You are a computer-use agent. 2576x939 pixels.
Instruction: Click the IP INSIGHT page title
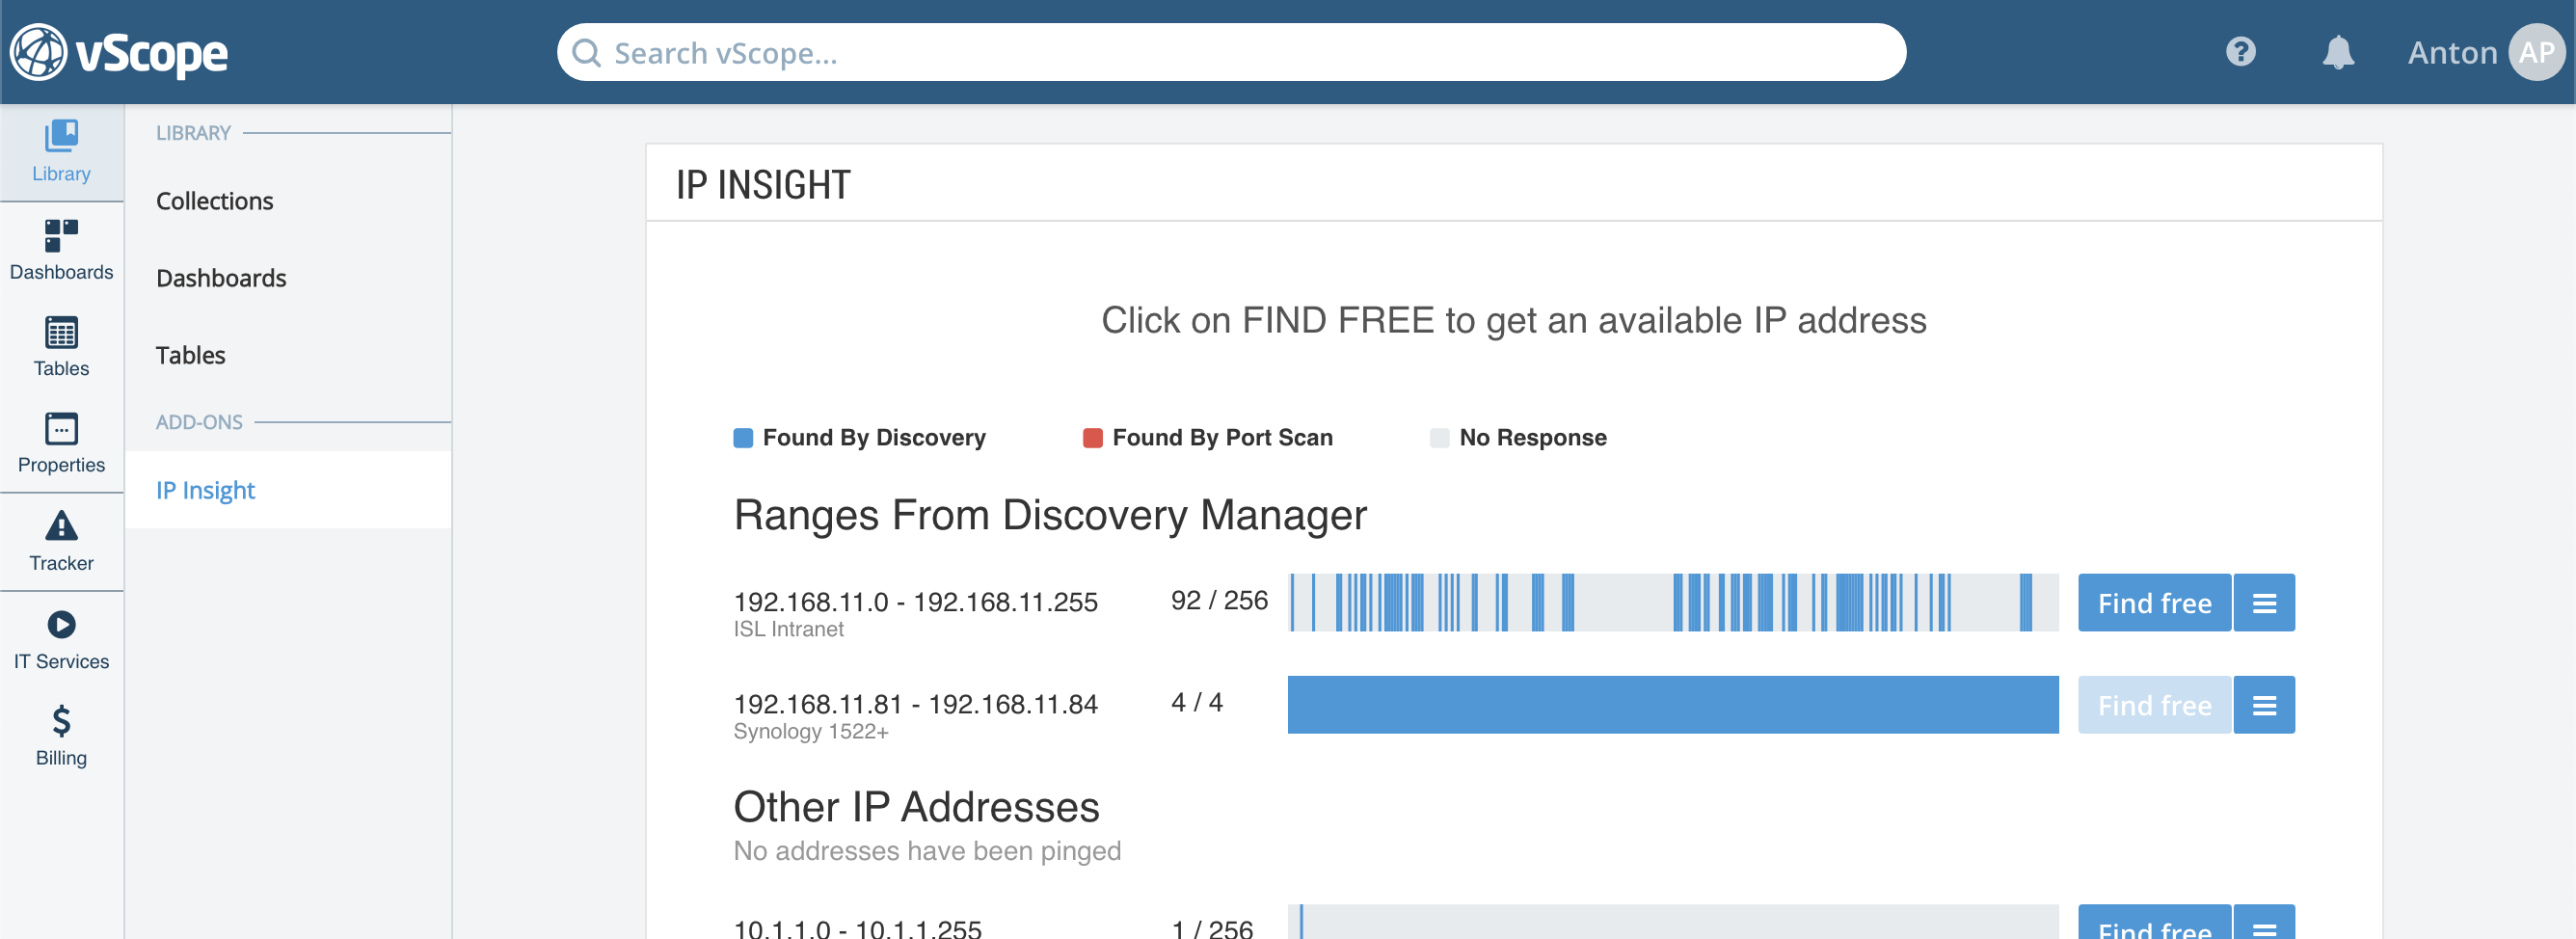(x=763, y=185)
